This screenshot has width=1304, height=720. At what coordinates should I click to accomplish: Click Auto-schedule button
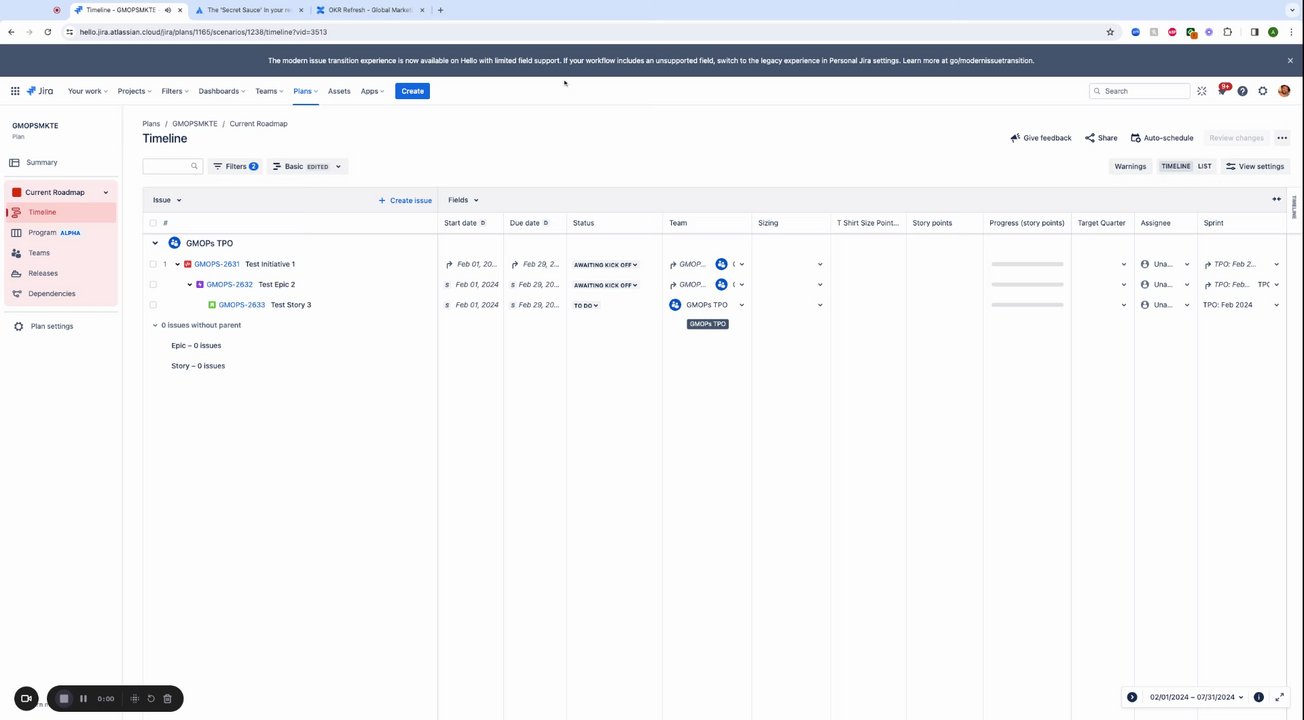[1162, 138]
